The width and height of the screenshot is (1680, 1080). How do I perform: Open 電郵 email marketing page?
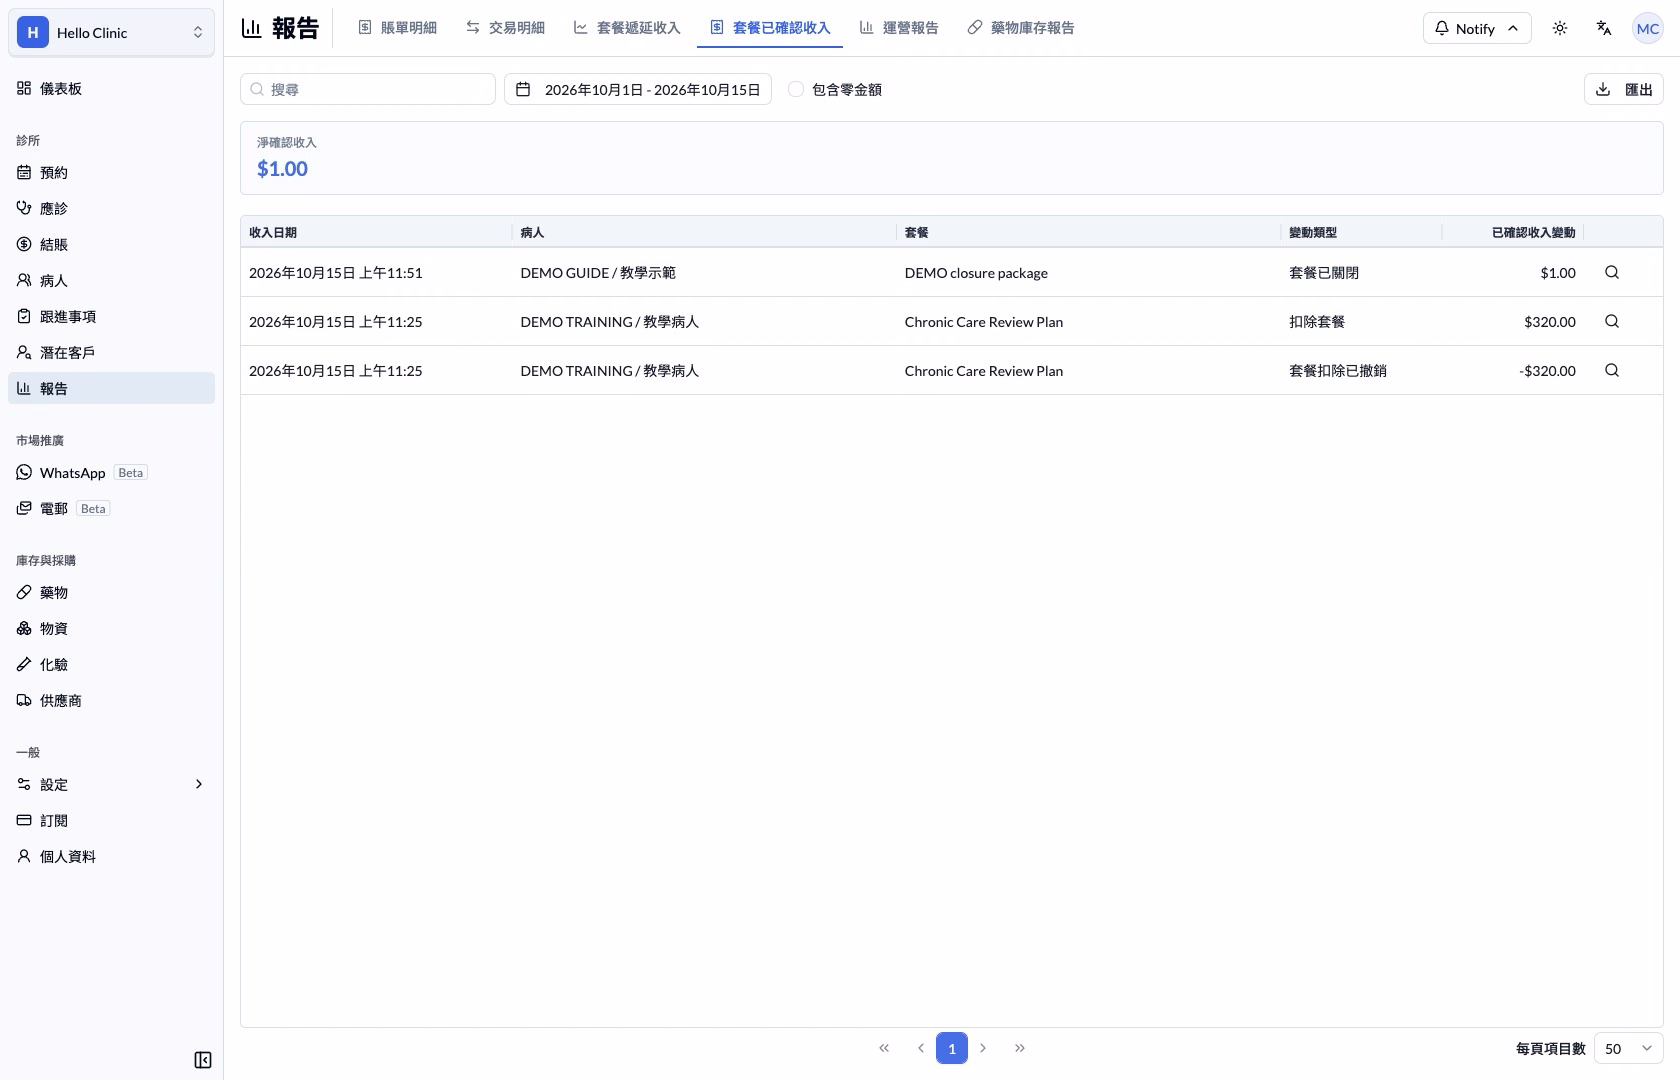point(111,508)
